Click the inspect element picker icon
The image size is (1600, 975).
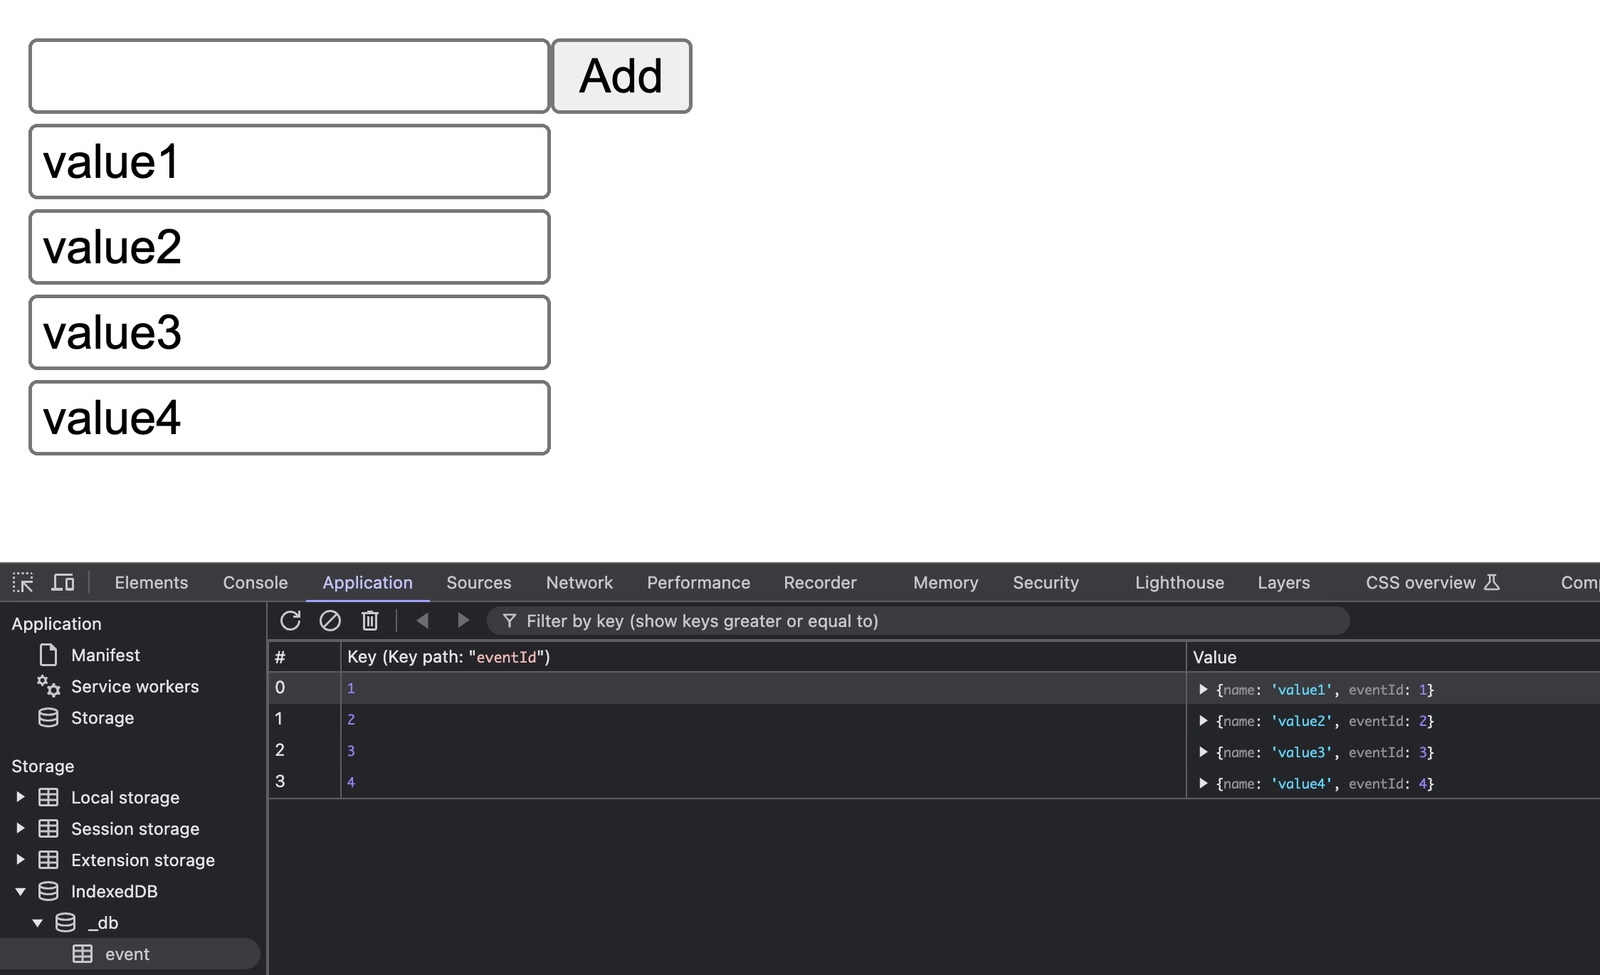(23, 582)
